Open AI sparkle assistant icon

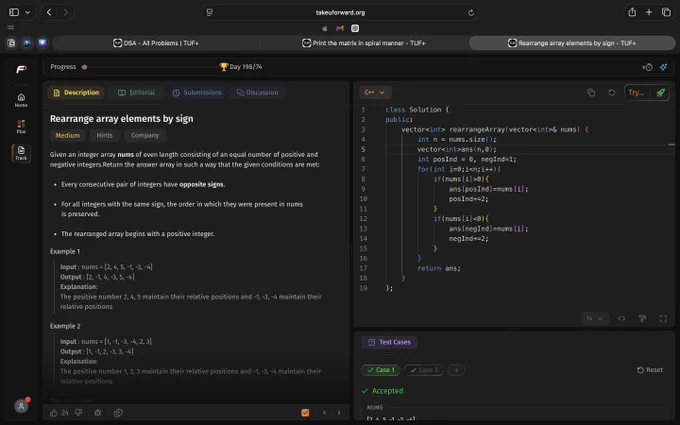coord(663,67)
